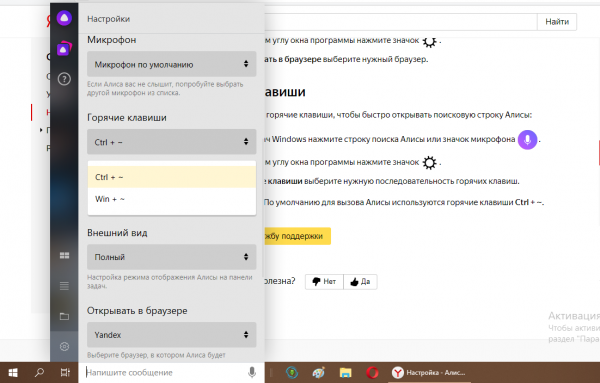Expand the Yandex browser dropdown

171,335
